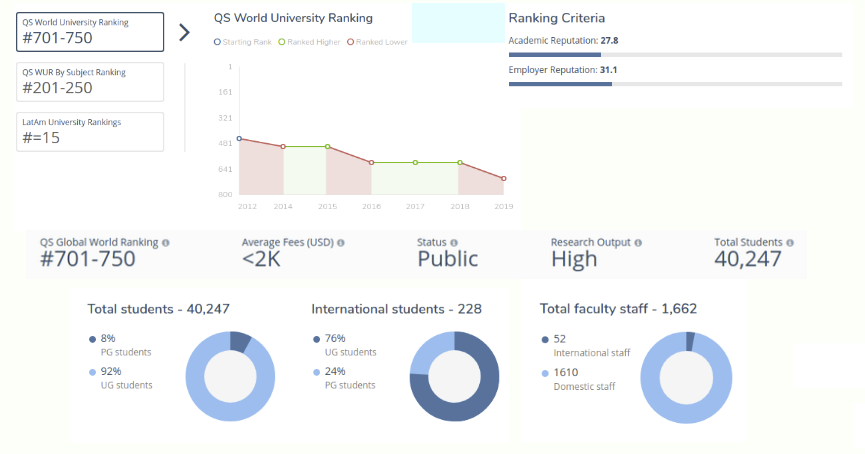Select the QS WUR By Subject Ranking card
865x454 pixels.
(x=90, y=82)
